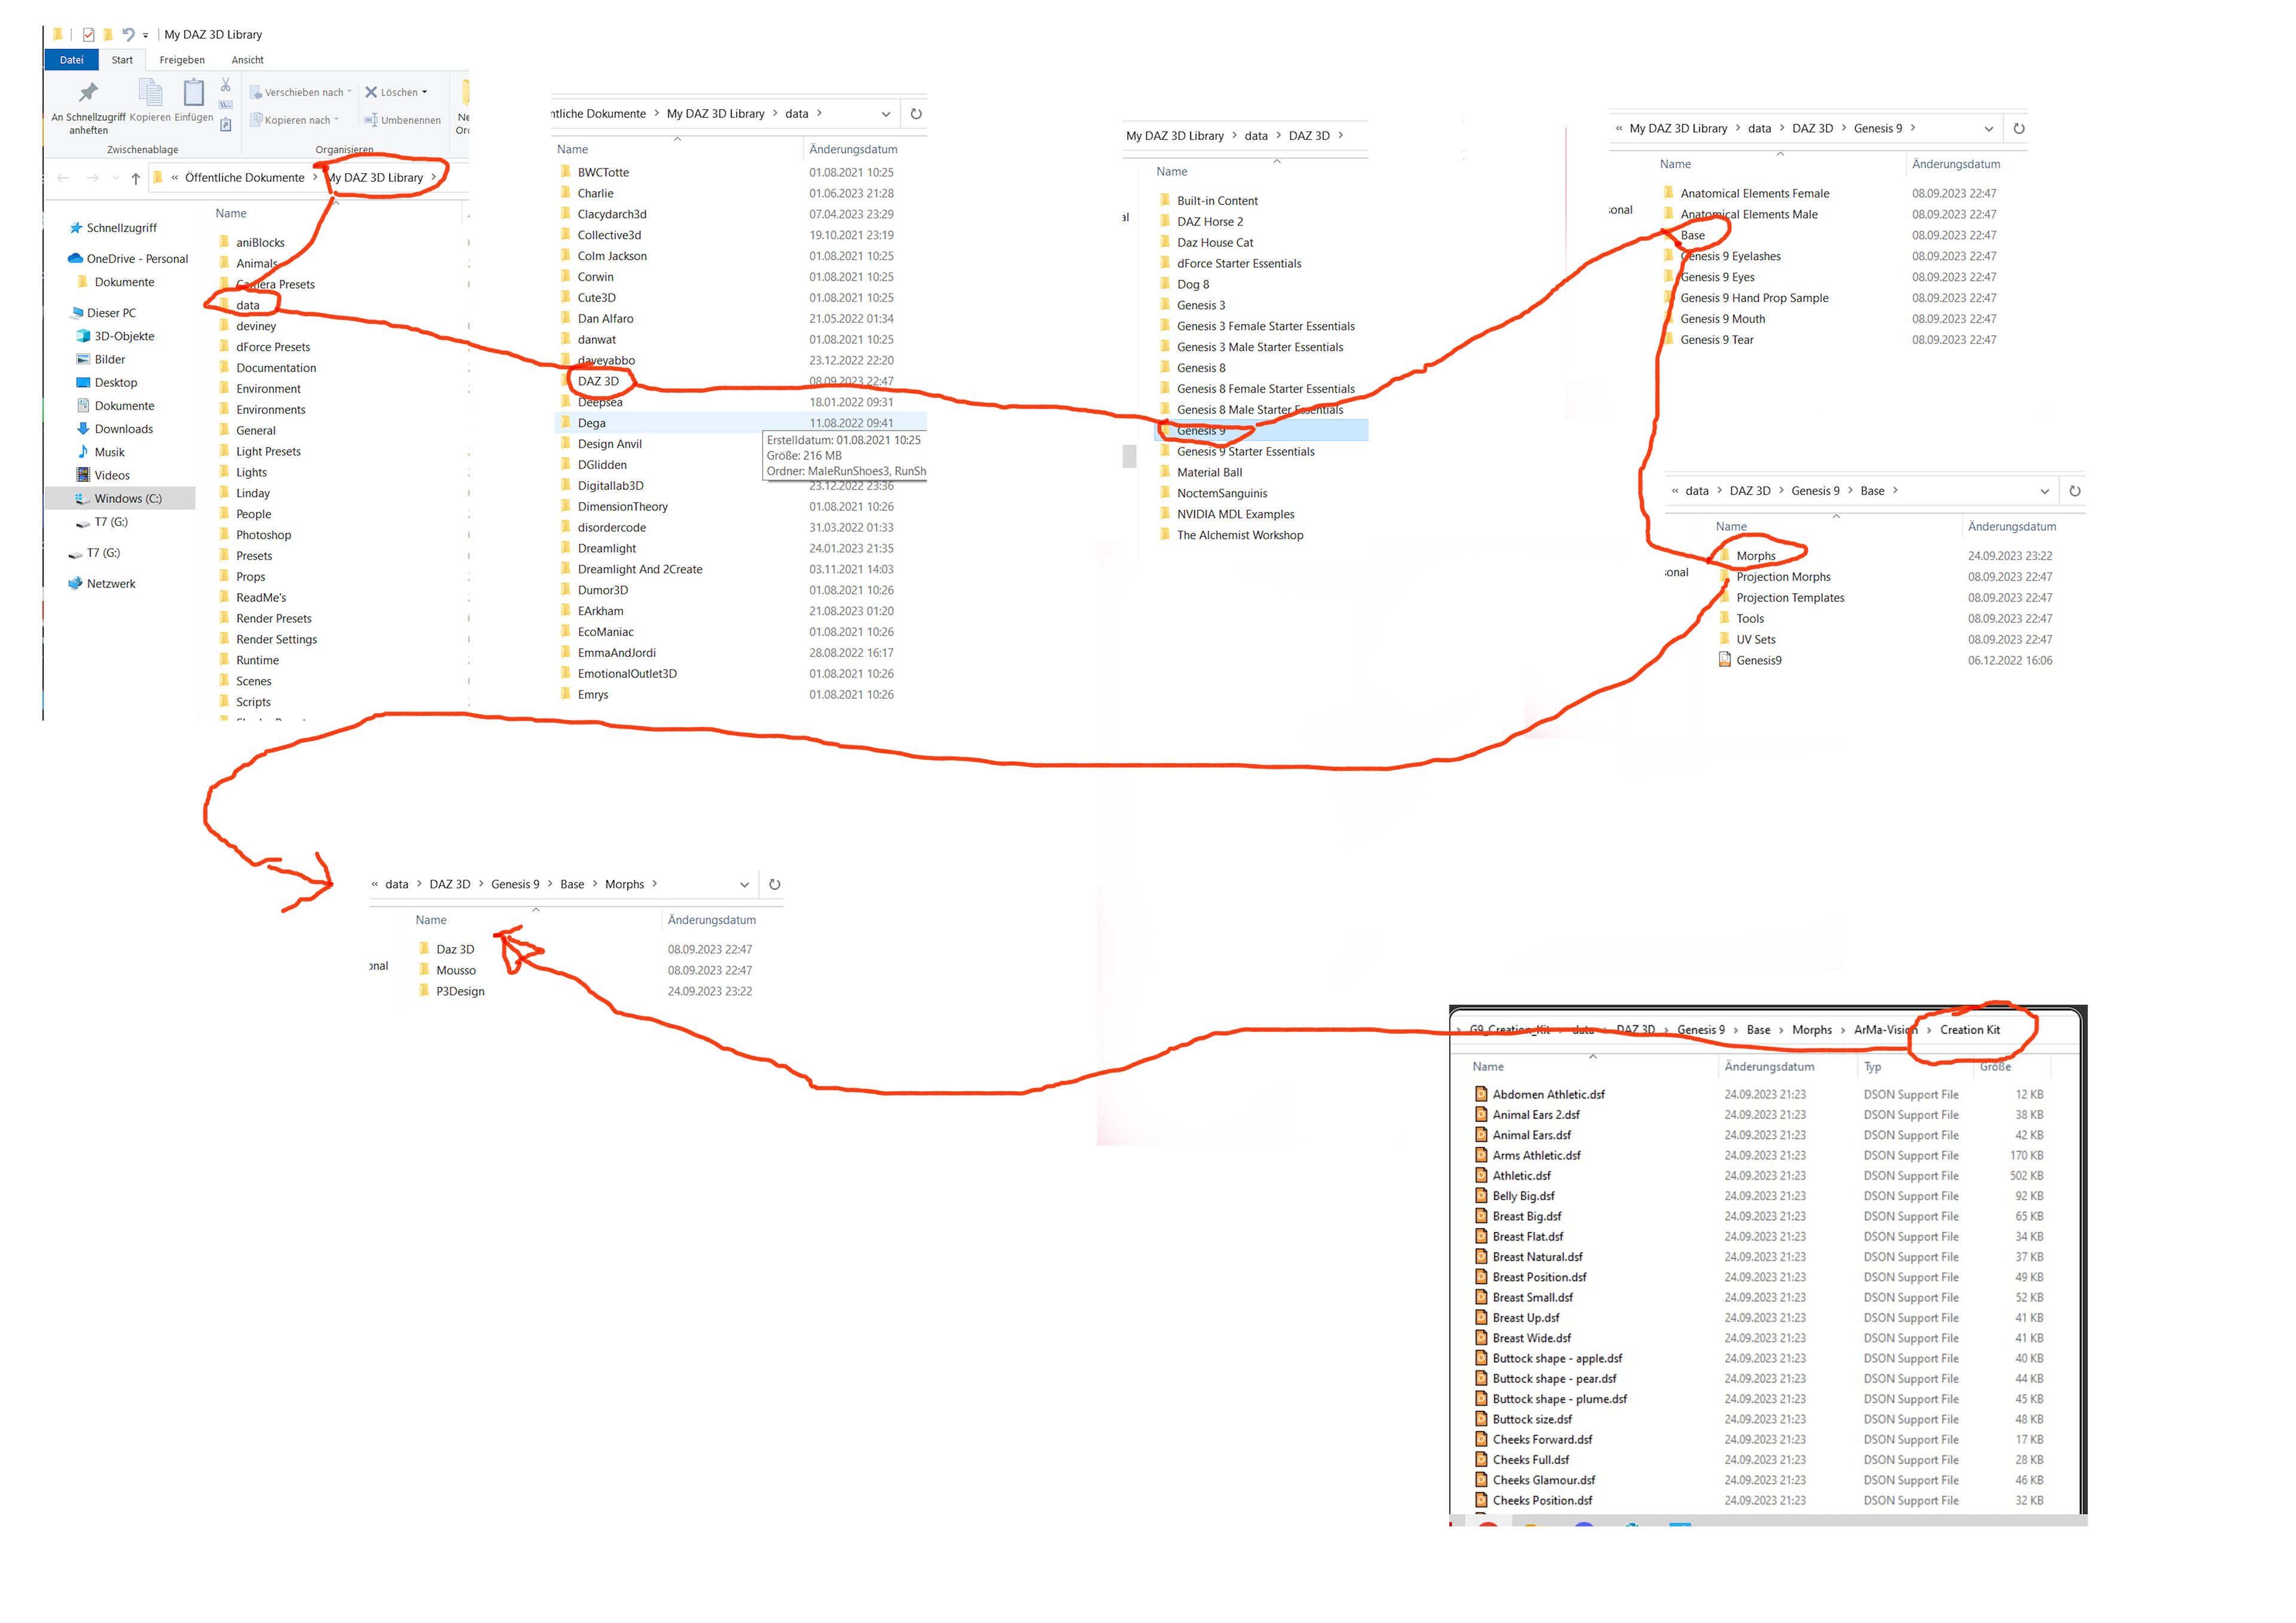Open the Datei menu tab
The height and width of the screenshot is (1623, 2296).
[71, 60]
